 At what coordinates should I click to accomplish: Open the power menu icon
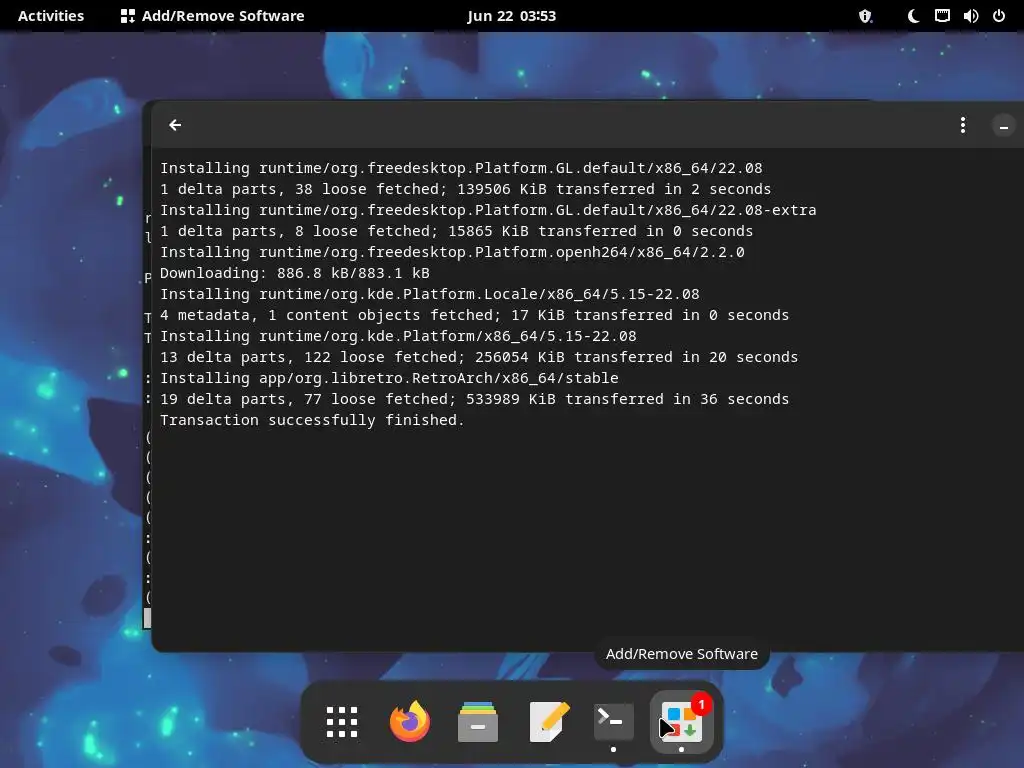click(999, 16)
